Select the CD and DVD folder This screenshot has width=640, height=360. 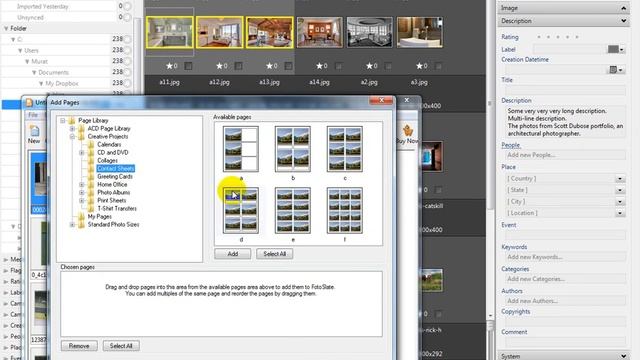point(113,152)
